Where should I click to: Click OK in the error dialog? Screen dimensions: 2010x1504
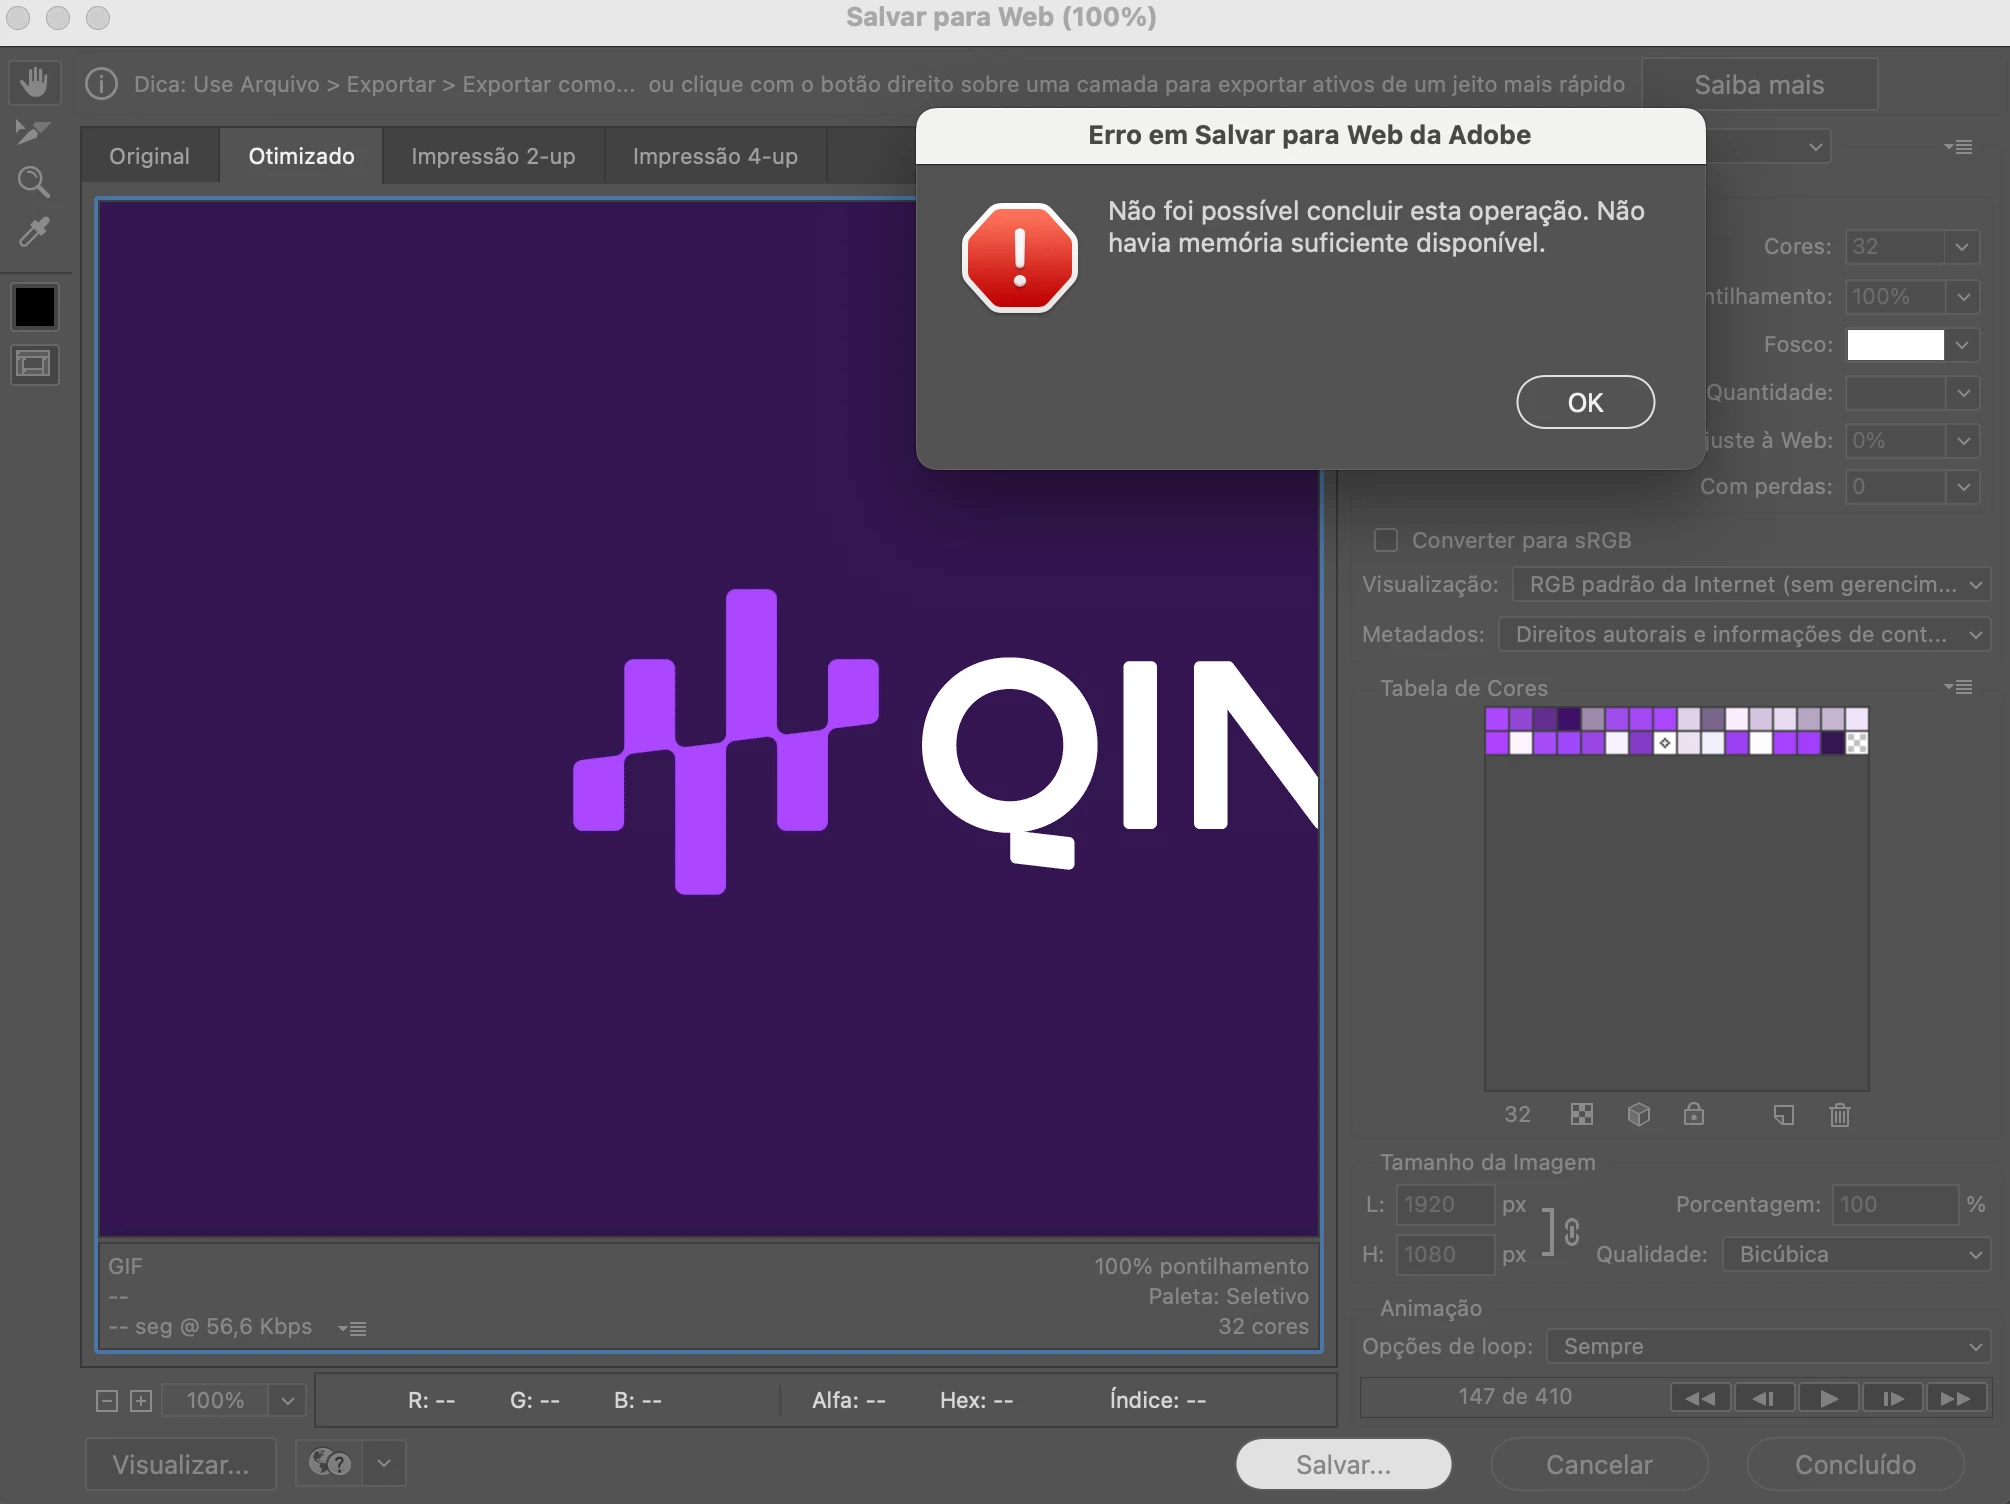coord(1585,402)
